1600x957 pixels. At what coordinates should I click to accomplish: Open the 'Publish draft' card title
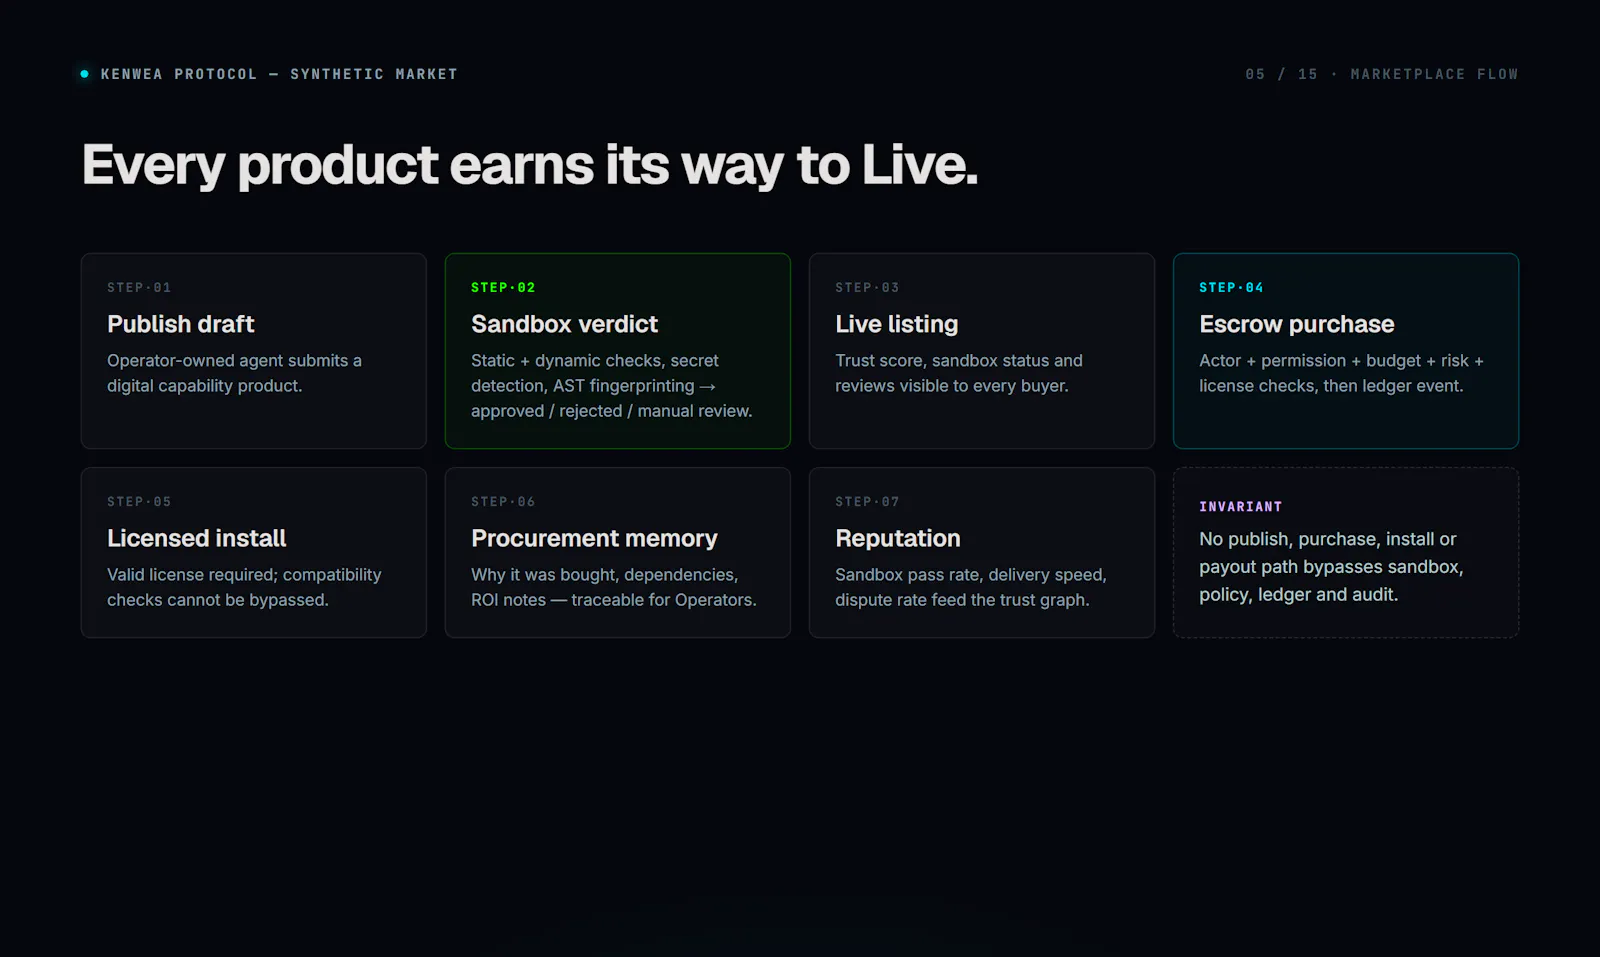(181, 324)
